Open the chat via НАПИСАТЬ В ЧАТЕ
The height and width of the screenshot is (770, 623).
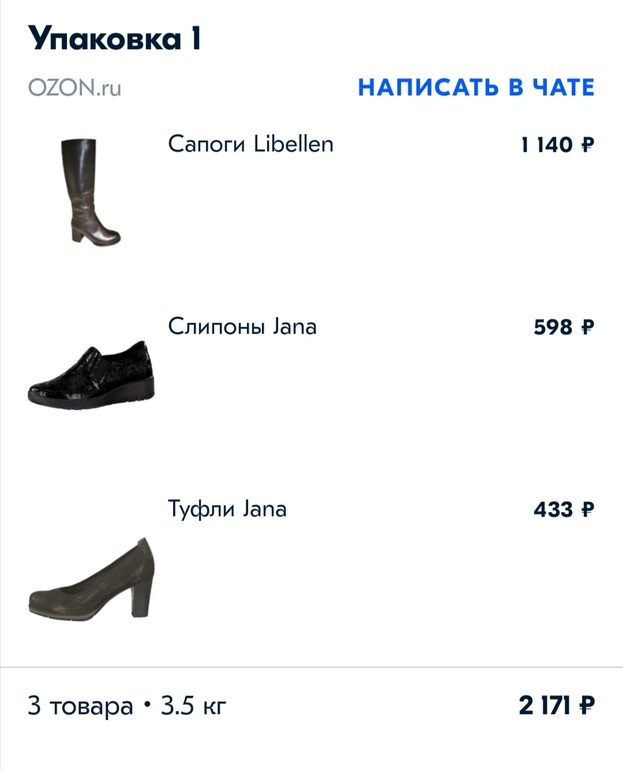[476, 87]
